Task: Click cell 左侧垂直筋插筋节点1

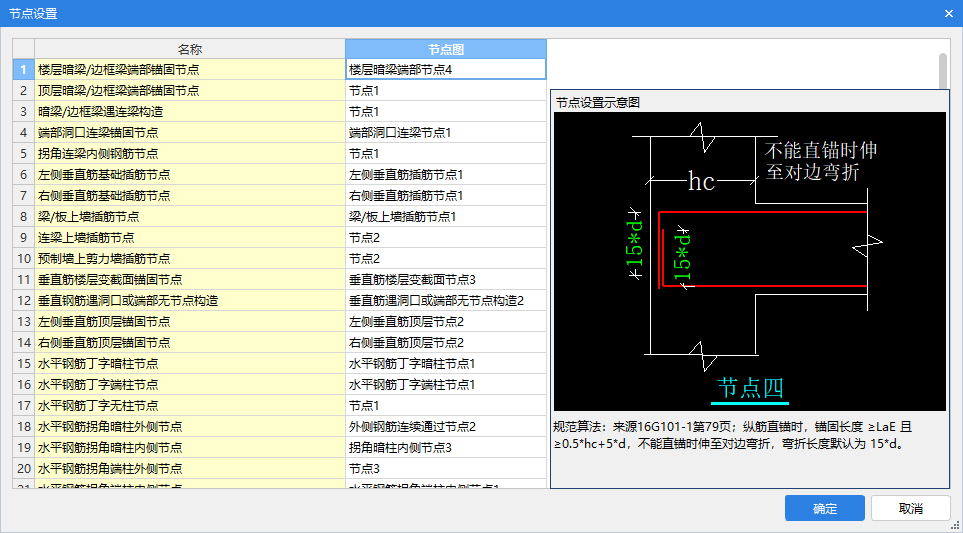Action: 446,175
